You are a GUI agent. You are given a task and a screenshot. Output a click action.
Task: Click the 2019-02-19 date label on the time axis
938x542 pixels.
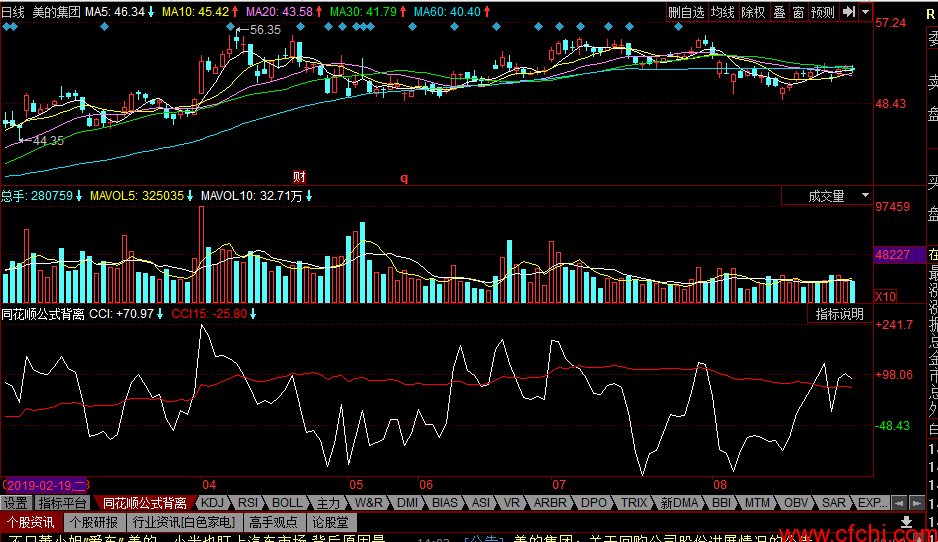coord(47,485)
